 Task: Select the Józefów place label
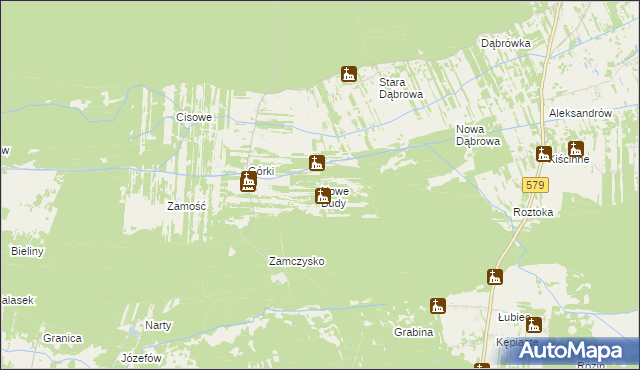(141, 358)
